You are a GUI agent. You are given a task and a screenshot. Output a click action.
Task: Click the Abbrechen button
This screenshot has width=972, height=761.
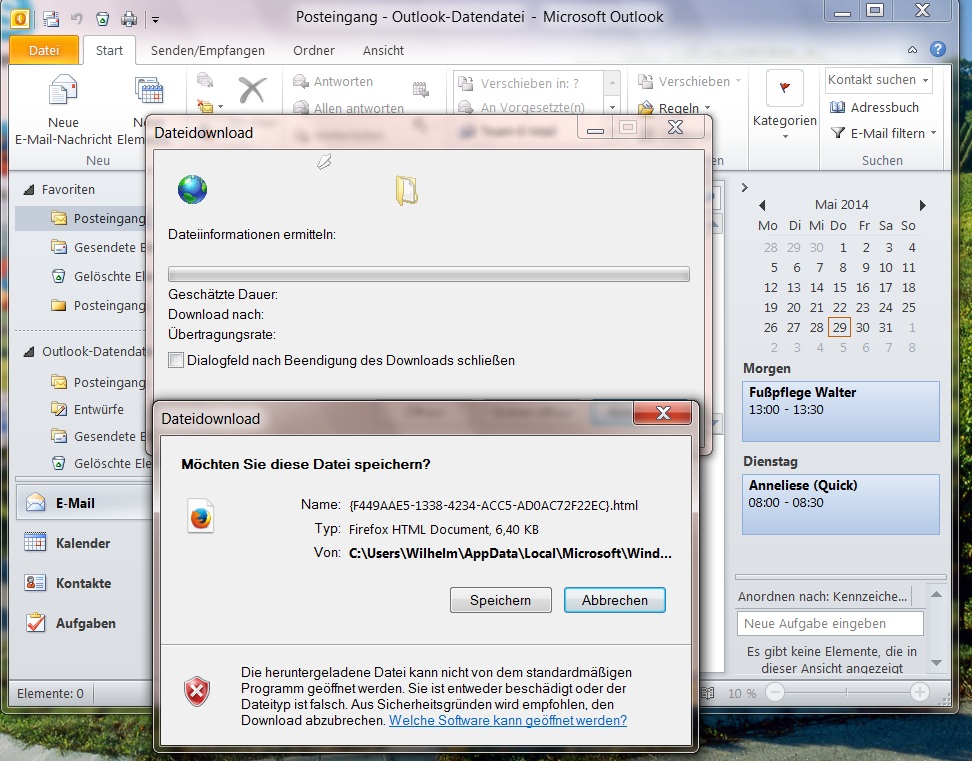[614, 600]
